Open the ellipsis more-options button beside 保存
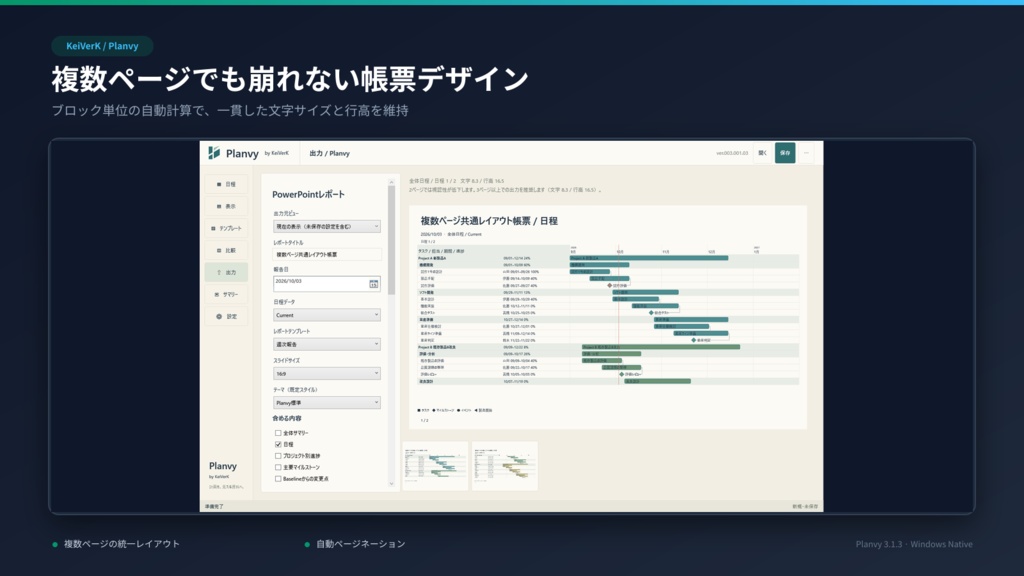 (806, 153)
